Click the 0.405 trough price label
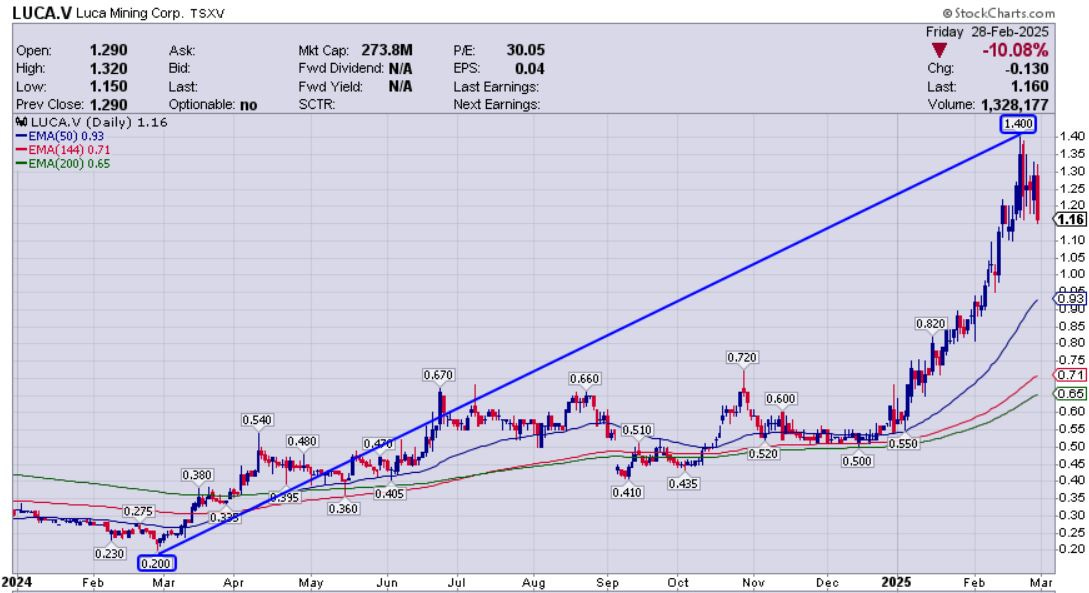This screenshot has height=593, width=1089. [x=389, y=494]
